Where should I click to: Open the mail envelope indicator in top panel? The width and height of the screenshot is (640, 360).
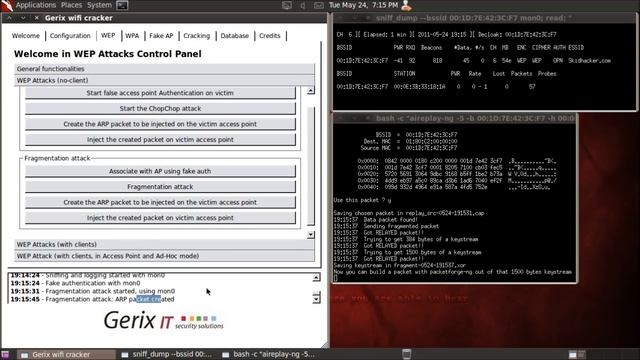(x=319, y=5)
